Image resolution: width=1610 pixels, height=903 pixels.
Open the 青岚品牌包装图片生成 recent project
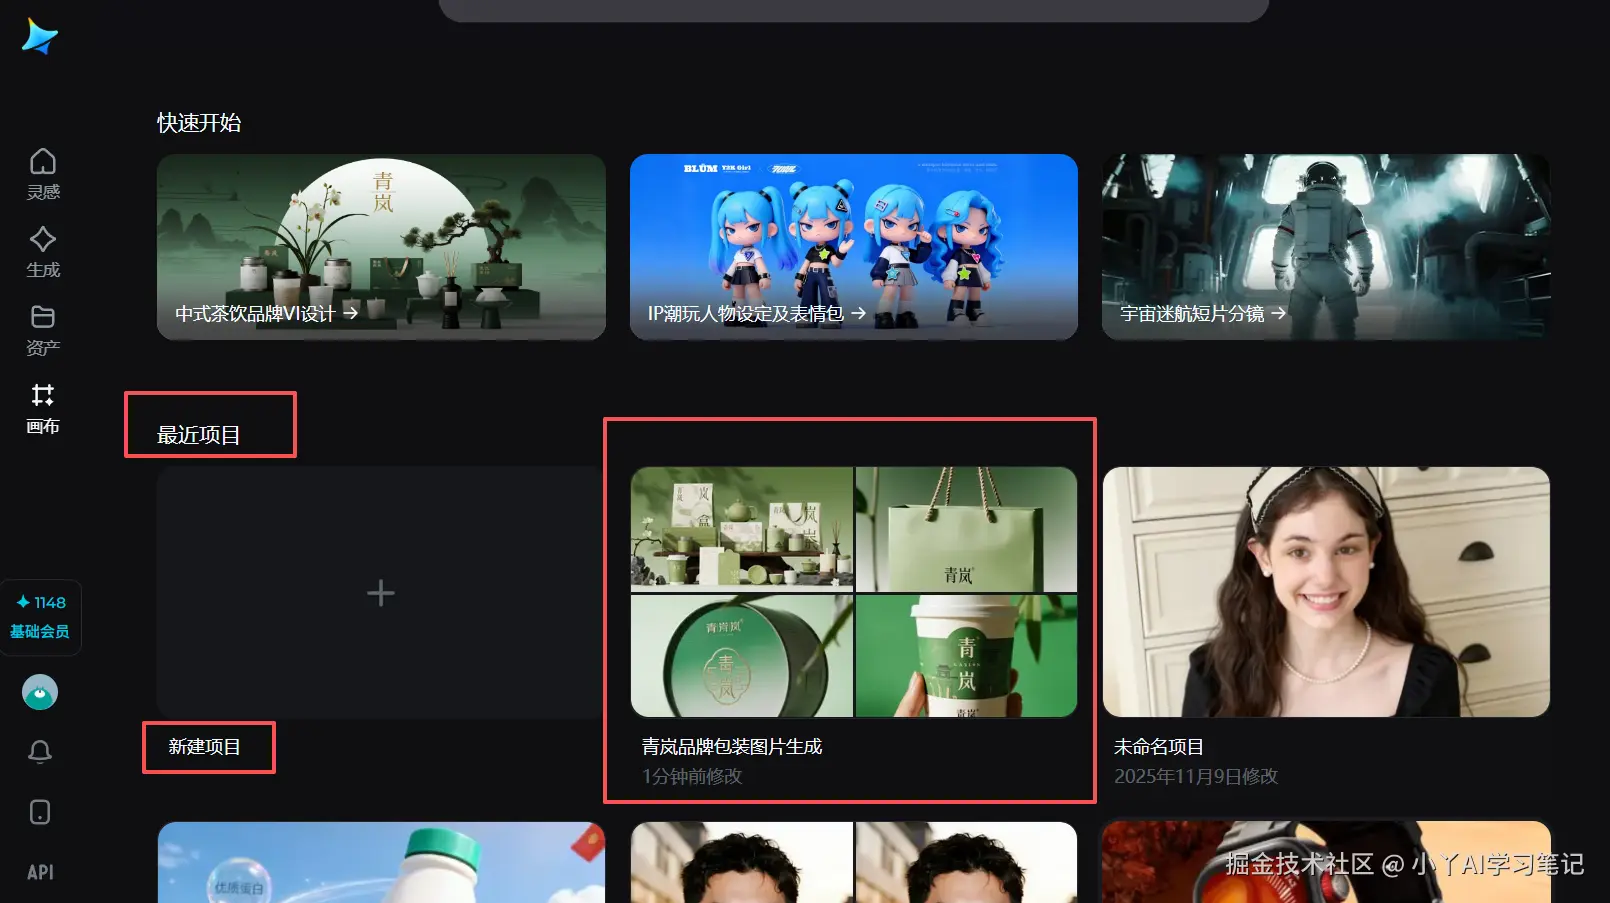853,592
